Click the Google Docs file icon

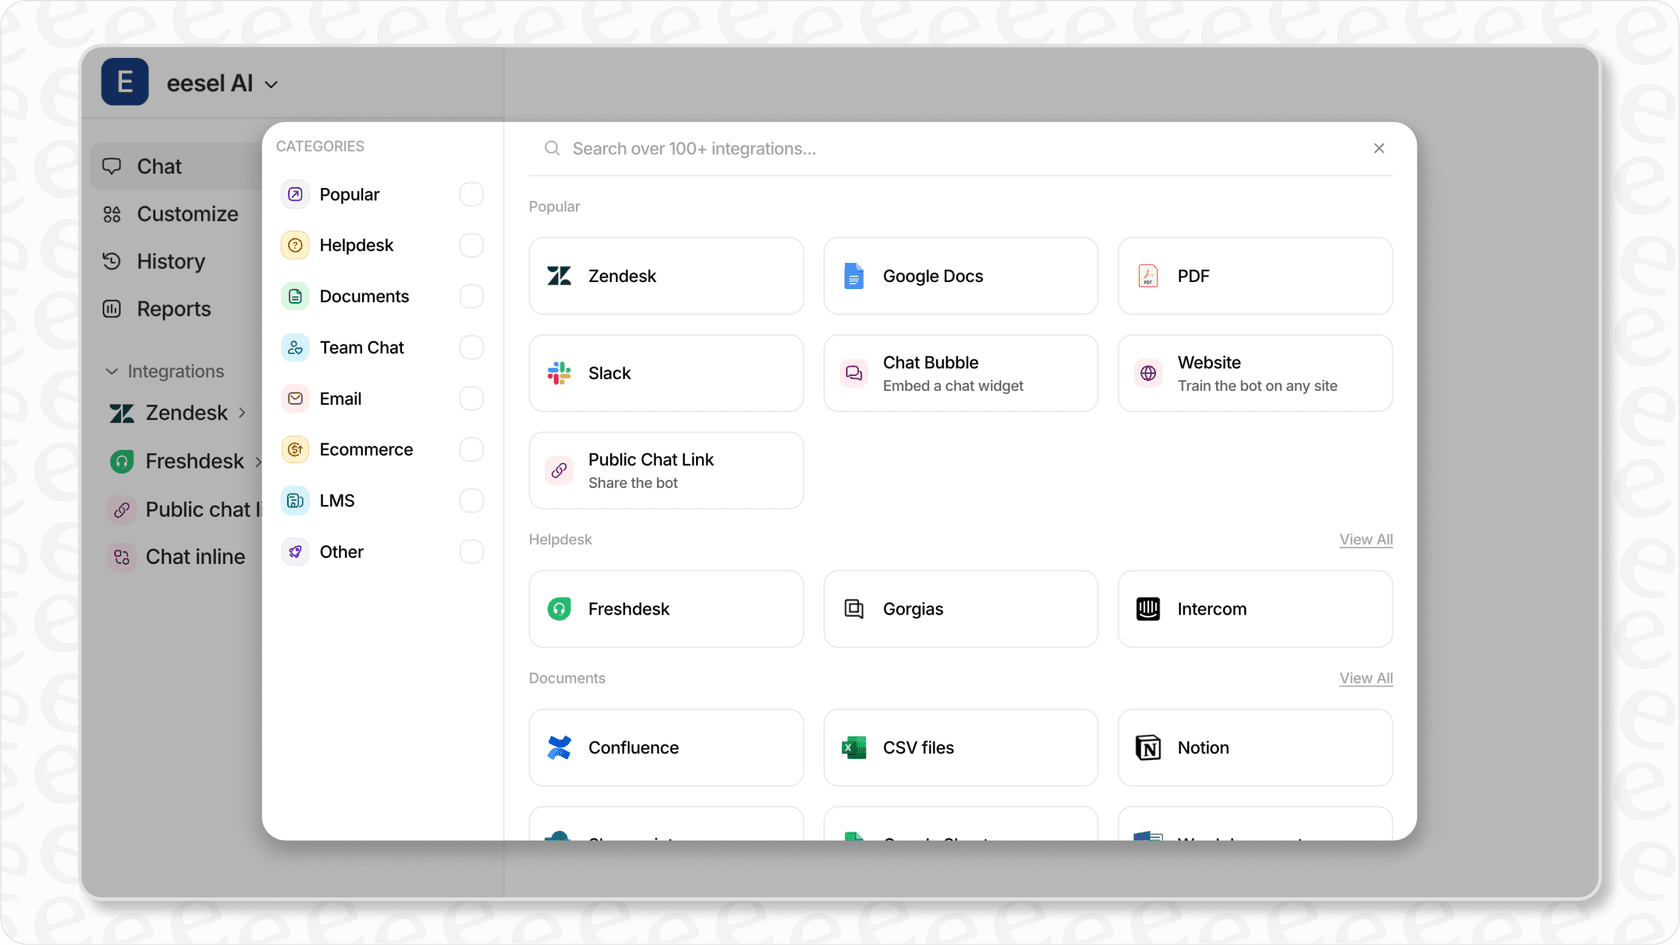[x=853, y=276]
